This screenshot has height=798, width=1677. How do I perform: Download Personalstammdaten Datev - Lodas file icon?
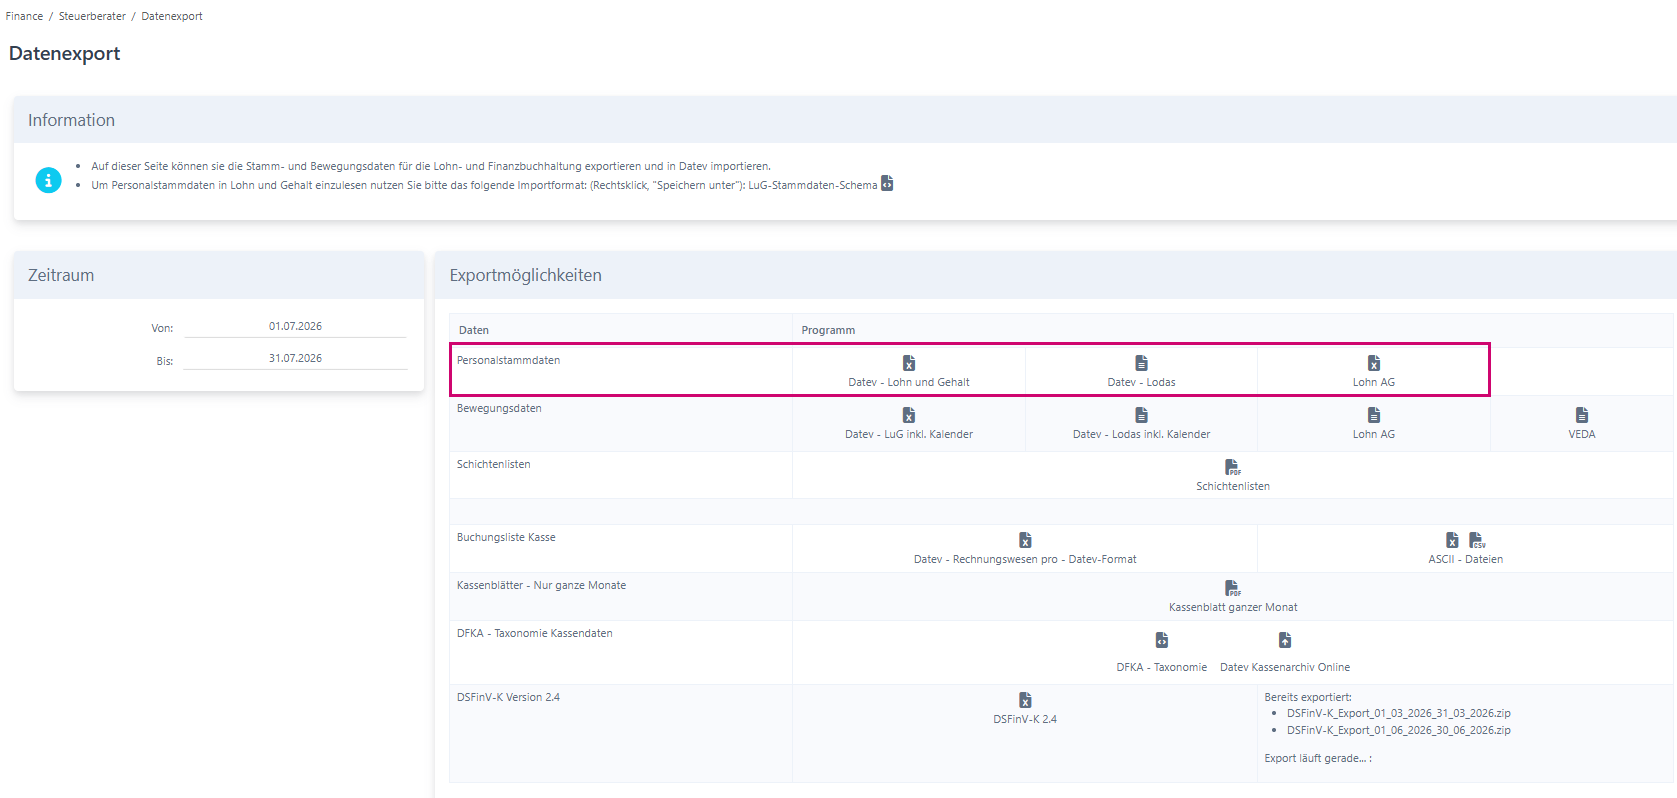(x=1141, y=363)
